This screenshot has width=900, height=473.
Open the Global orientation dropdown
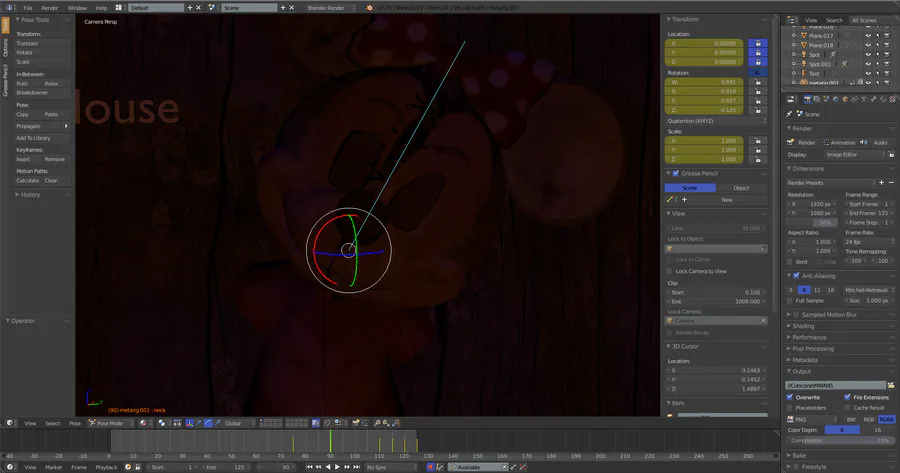tap(238, 423)
